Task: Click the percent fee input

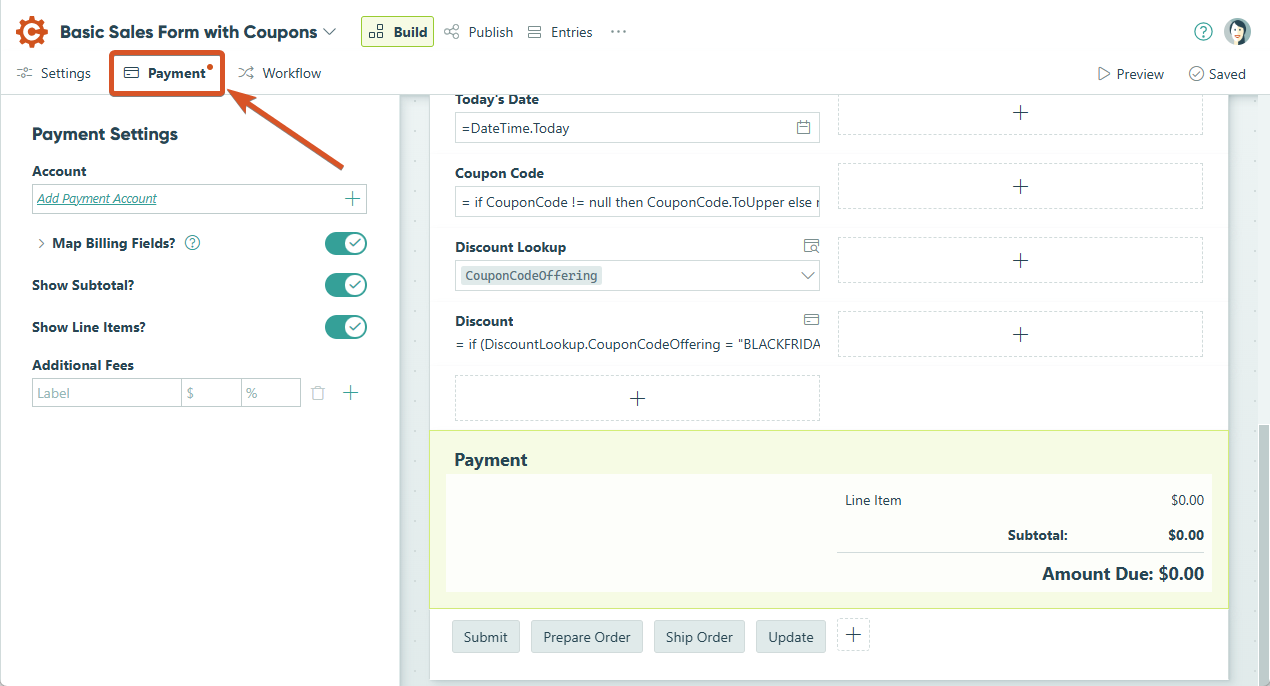Action: click(x=271, y=393)
